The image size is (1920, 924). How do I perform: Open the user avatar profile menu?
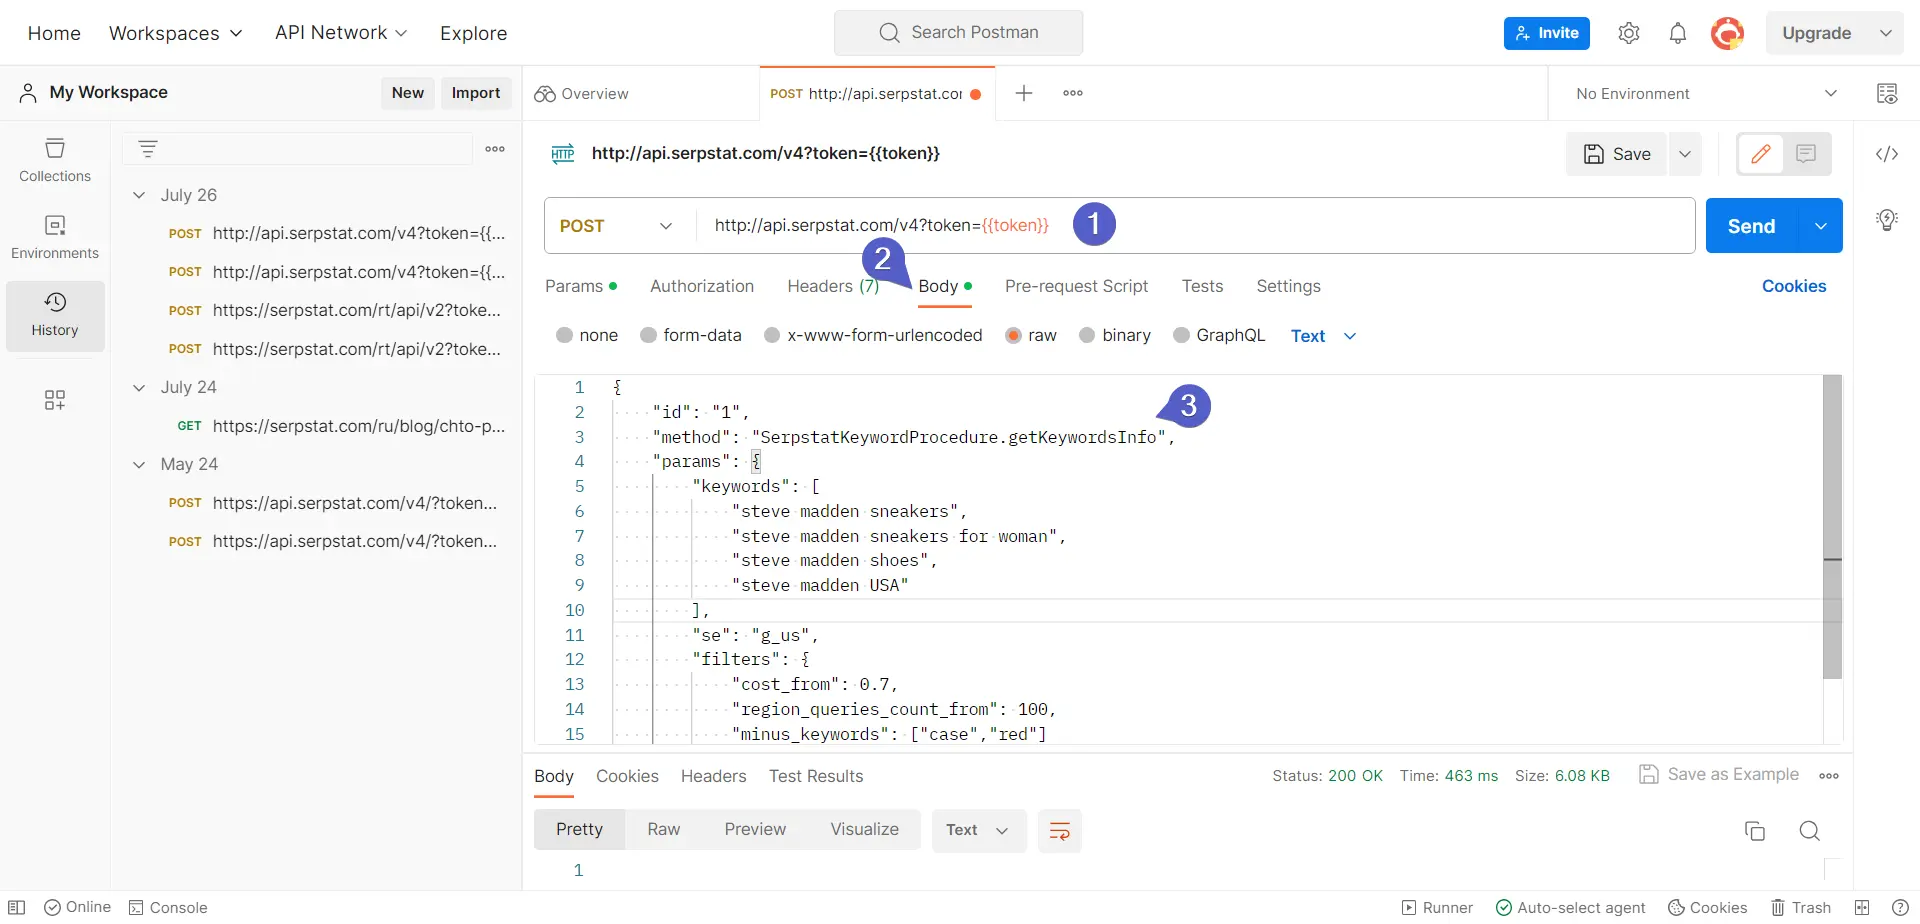[x=1727, y=33]
